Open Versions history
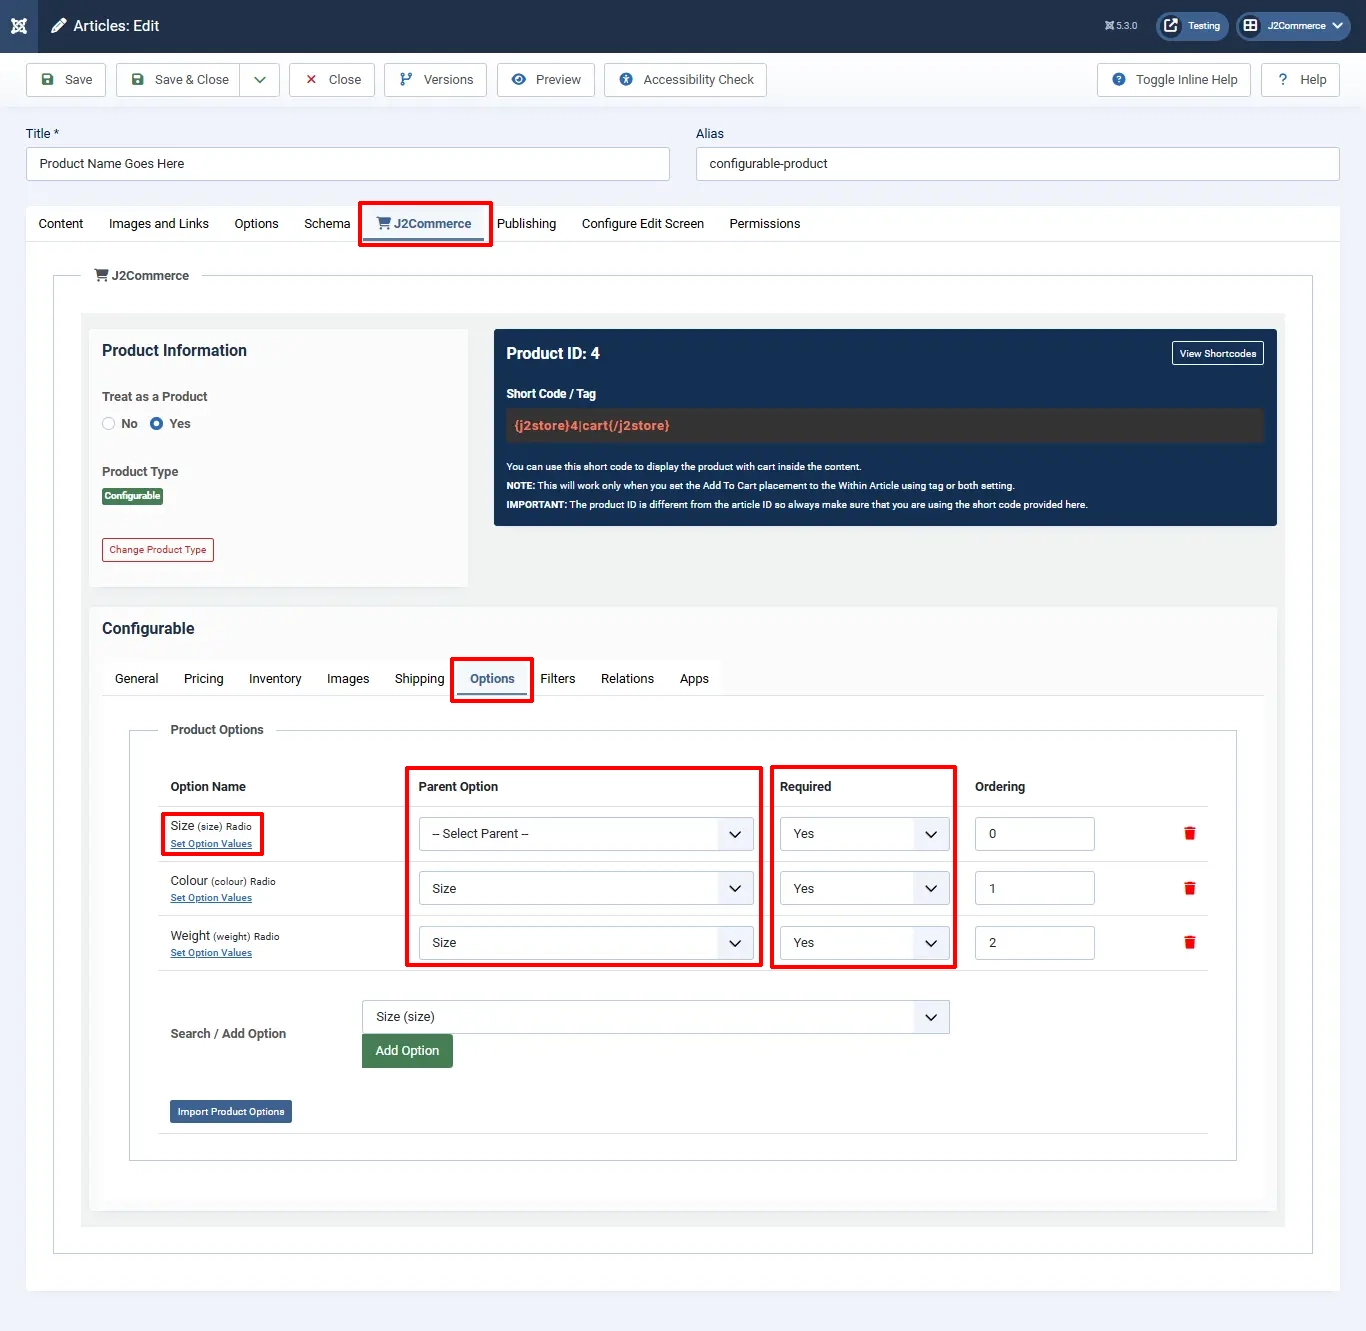The height and width of the screenshot is (1331, 1366). pyautogui.click(x=436, y=80)
